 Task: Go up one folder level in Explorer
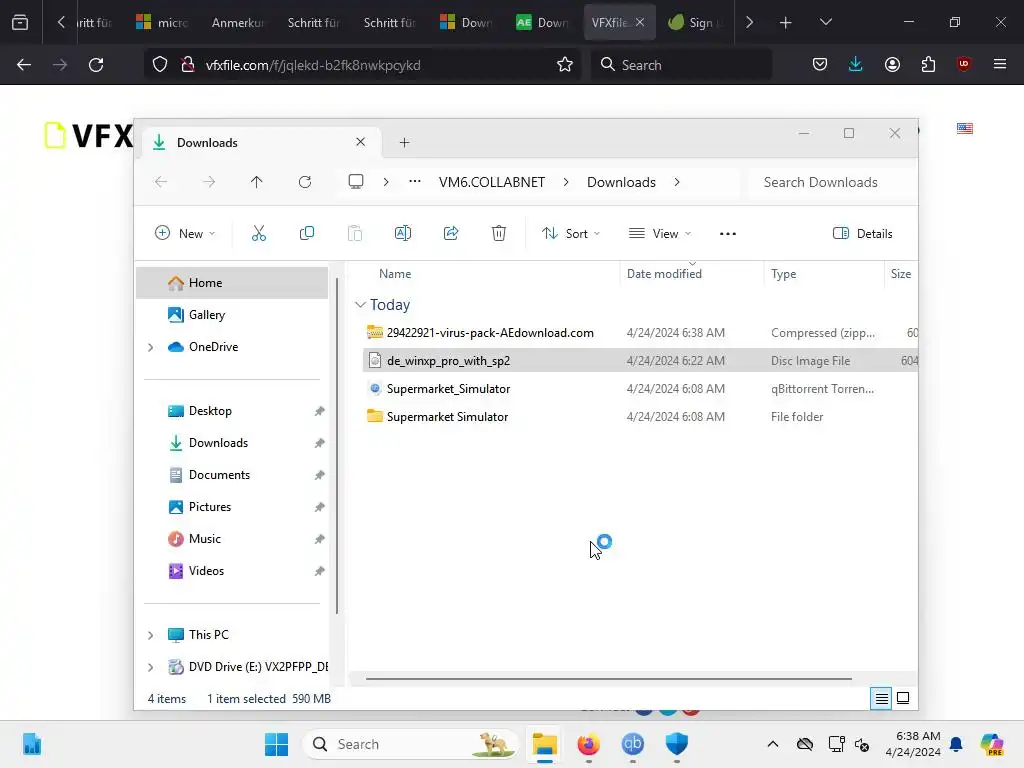point(257,182)
